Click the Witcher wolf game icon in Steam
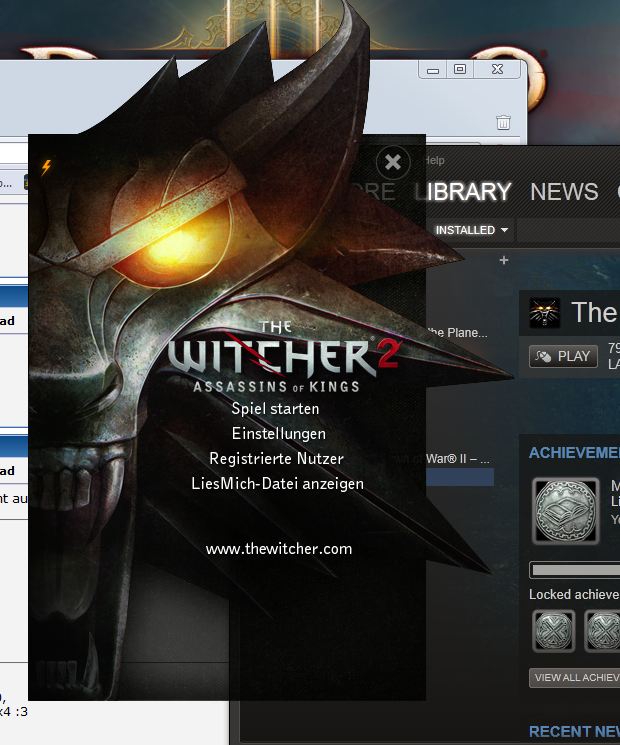This screenshot has height=745, width=620. pos(544,313)
